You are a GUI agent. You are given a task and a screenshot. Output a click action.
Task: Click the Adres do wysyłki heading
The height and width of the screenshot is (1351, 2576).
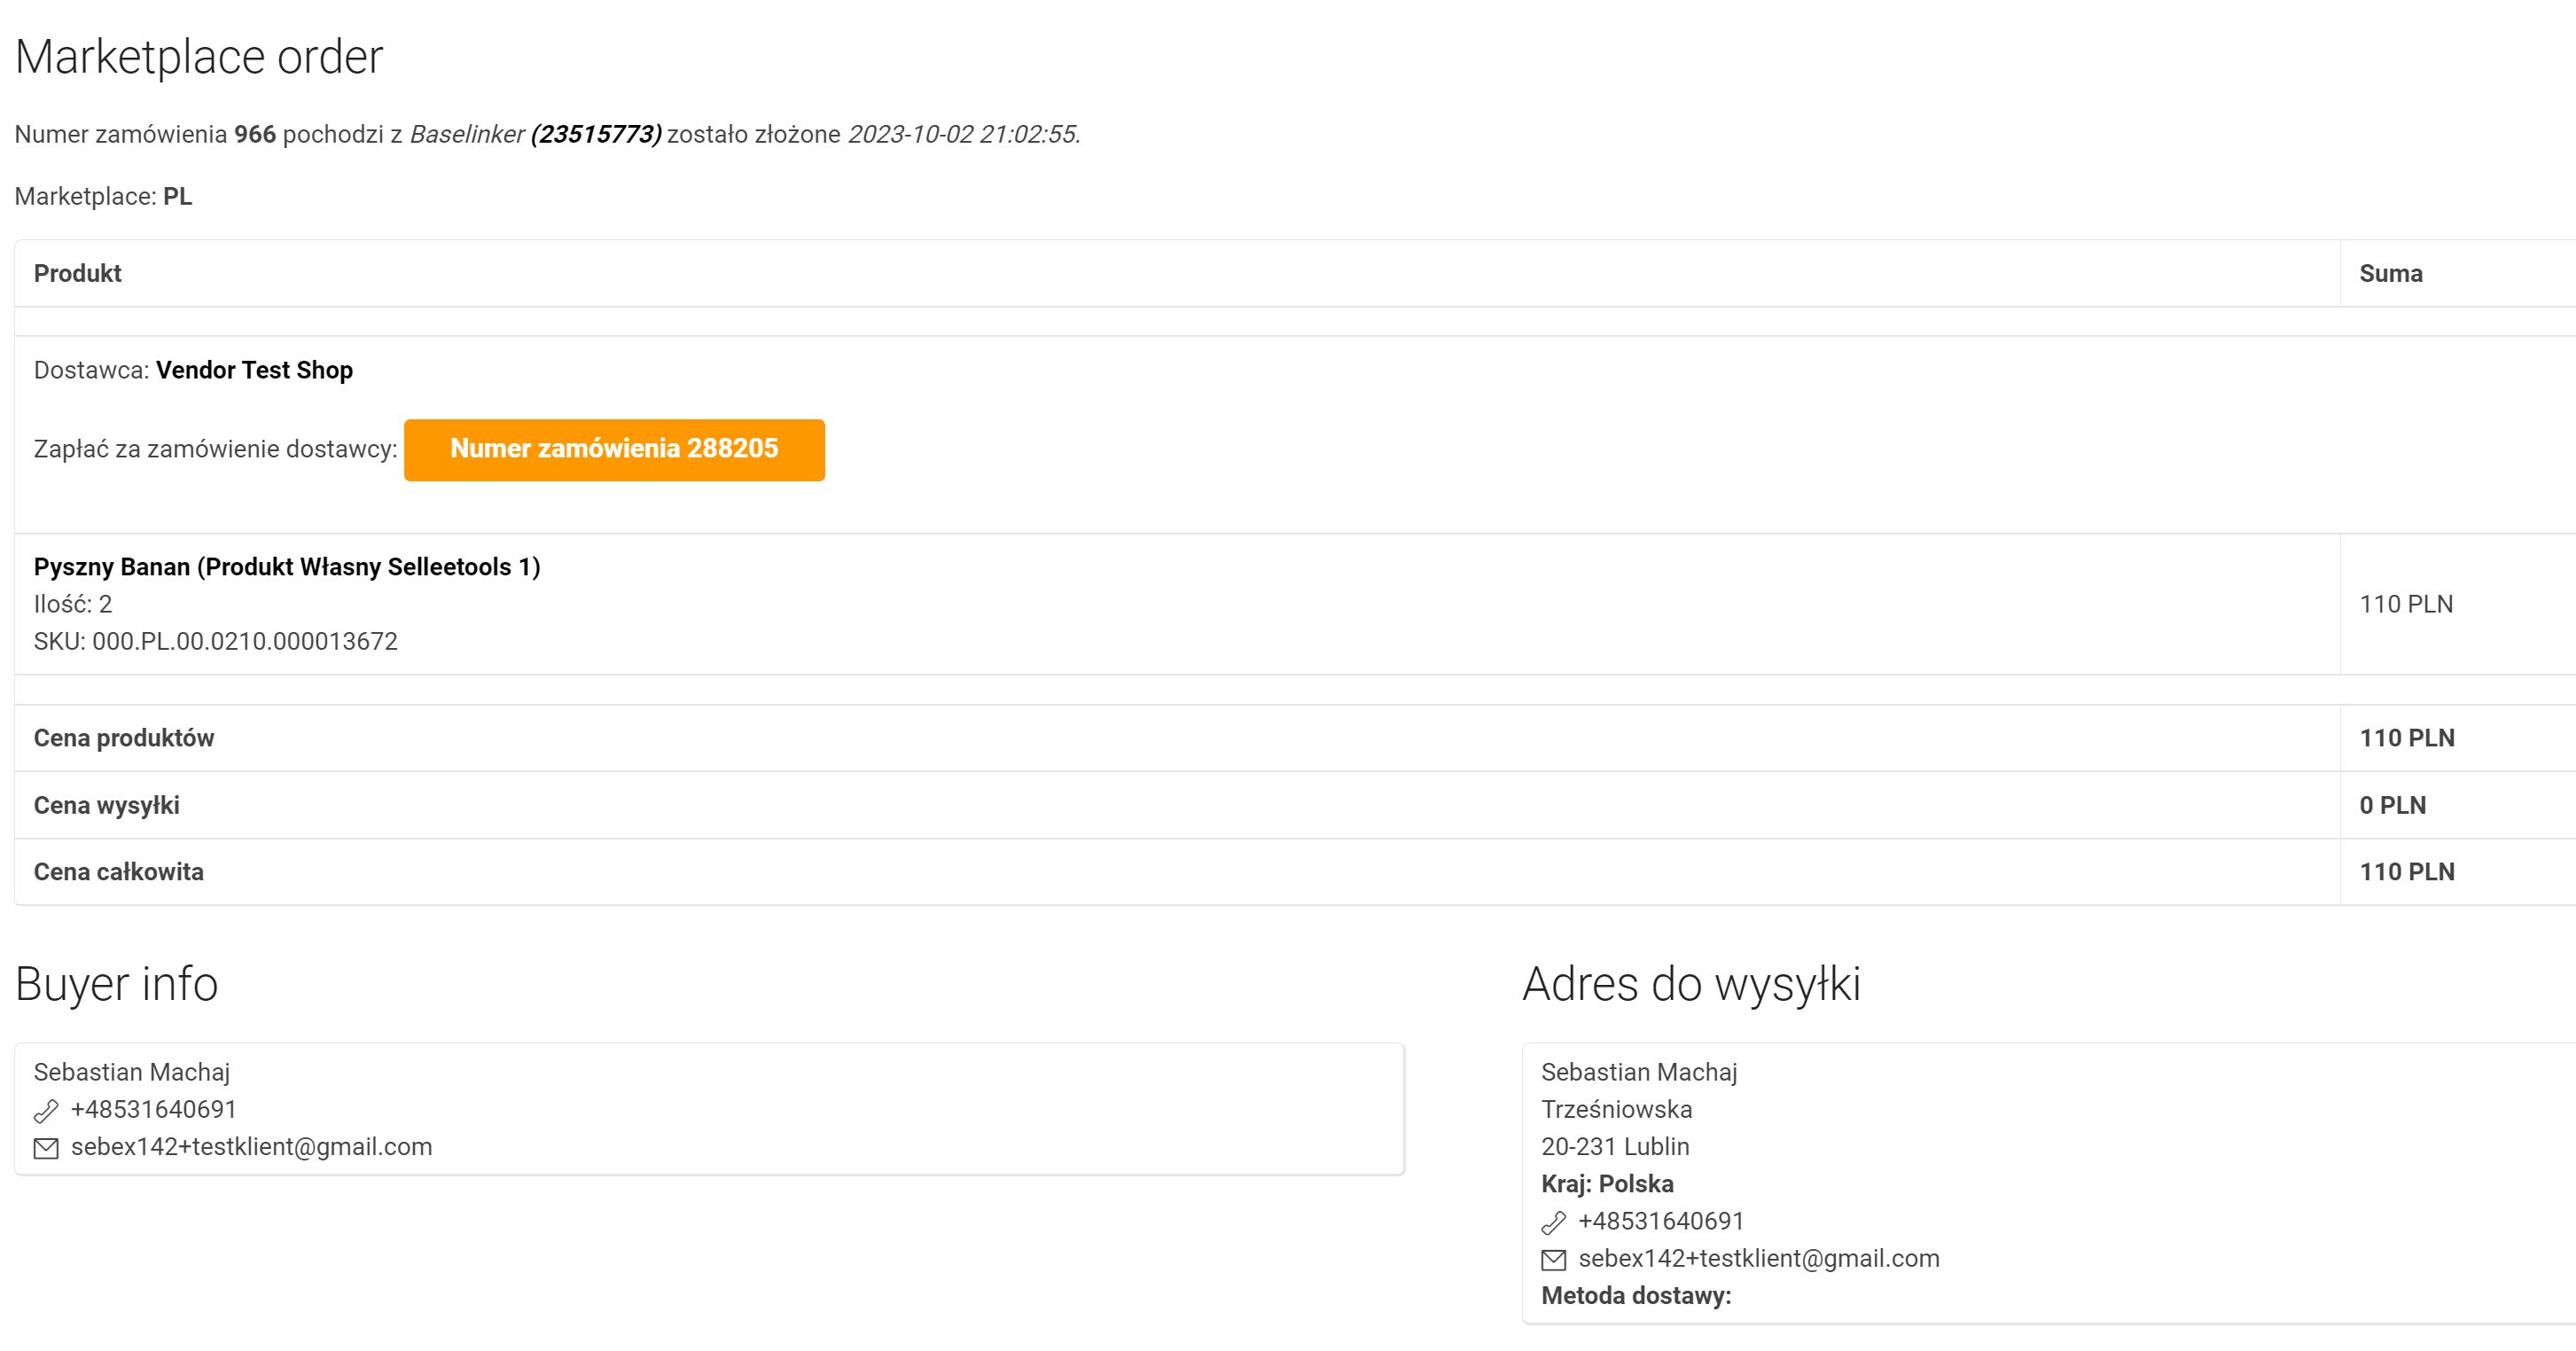point(1691,984)
